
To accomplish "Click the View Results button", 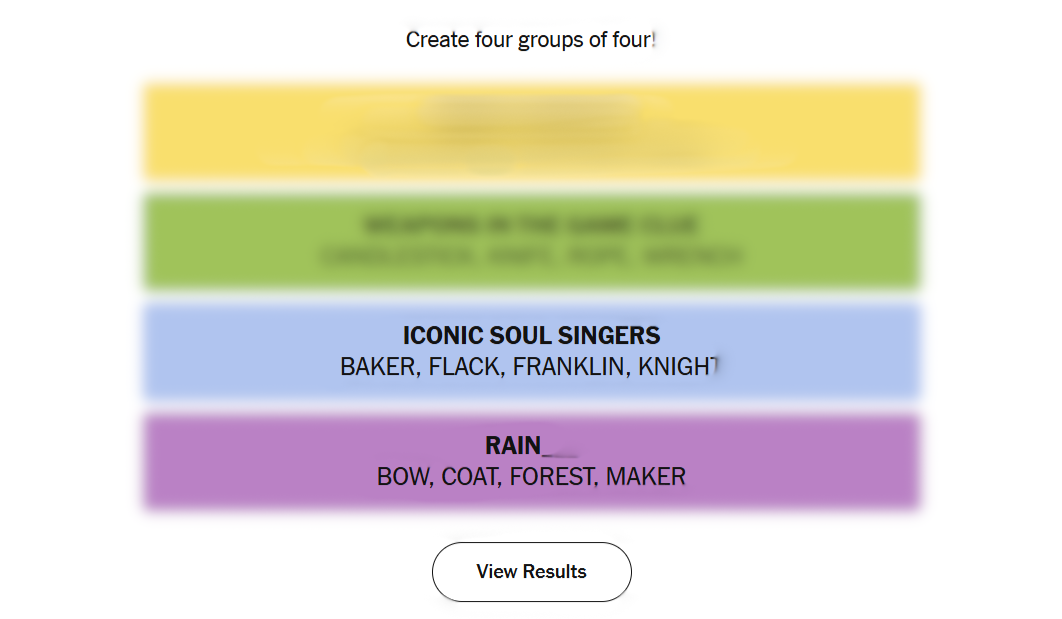I will coord(531,572).
